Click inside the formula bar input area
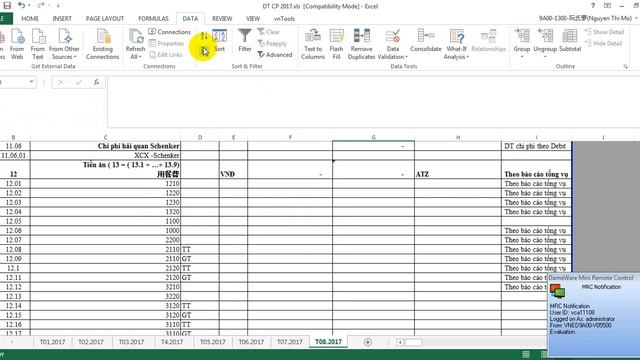Viewport: 640px width, 360px height. [x=373, y=102]
